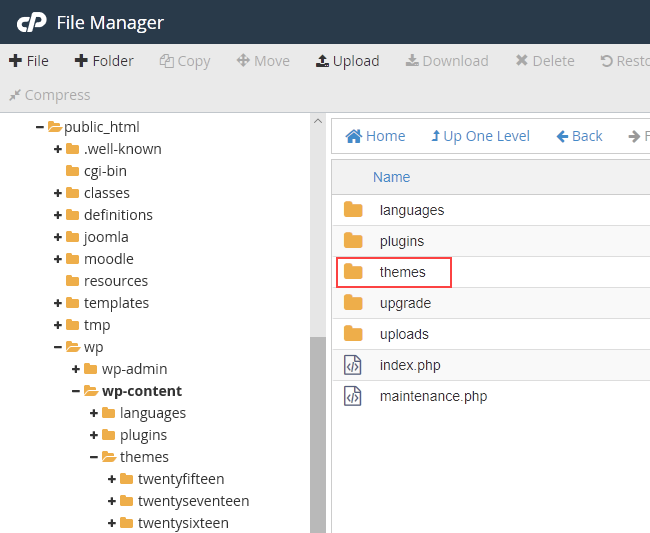Create a new file with + File
Screen dimensions: 650x533
[29, 61]
